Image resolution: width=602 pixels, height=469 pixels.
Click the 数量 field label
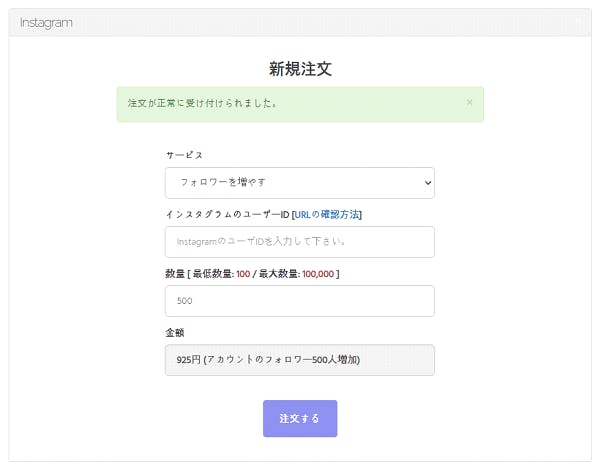(x=175, y=273)
